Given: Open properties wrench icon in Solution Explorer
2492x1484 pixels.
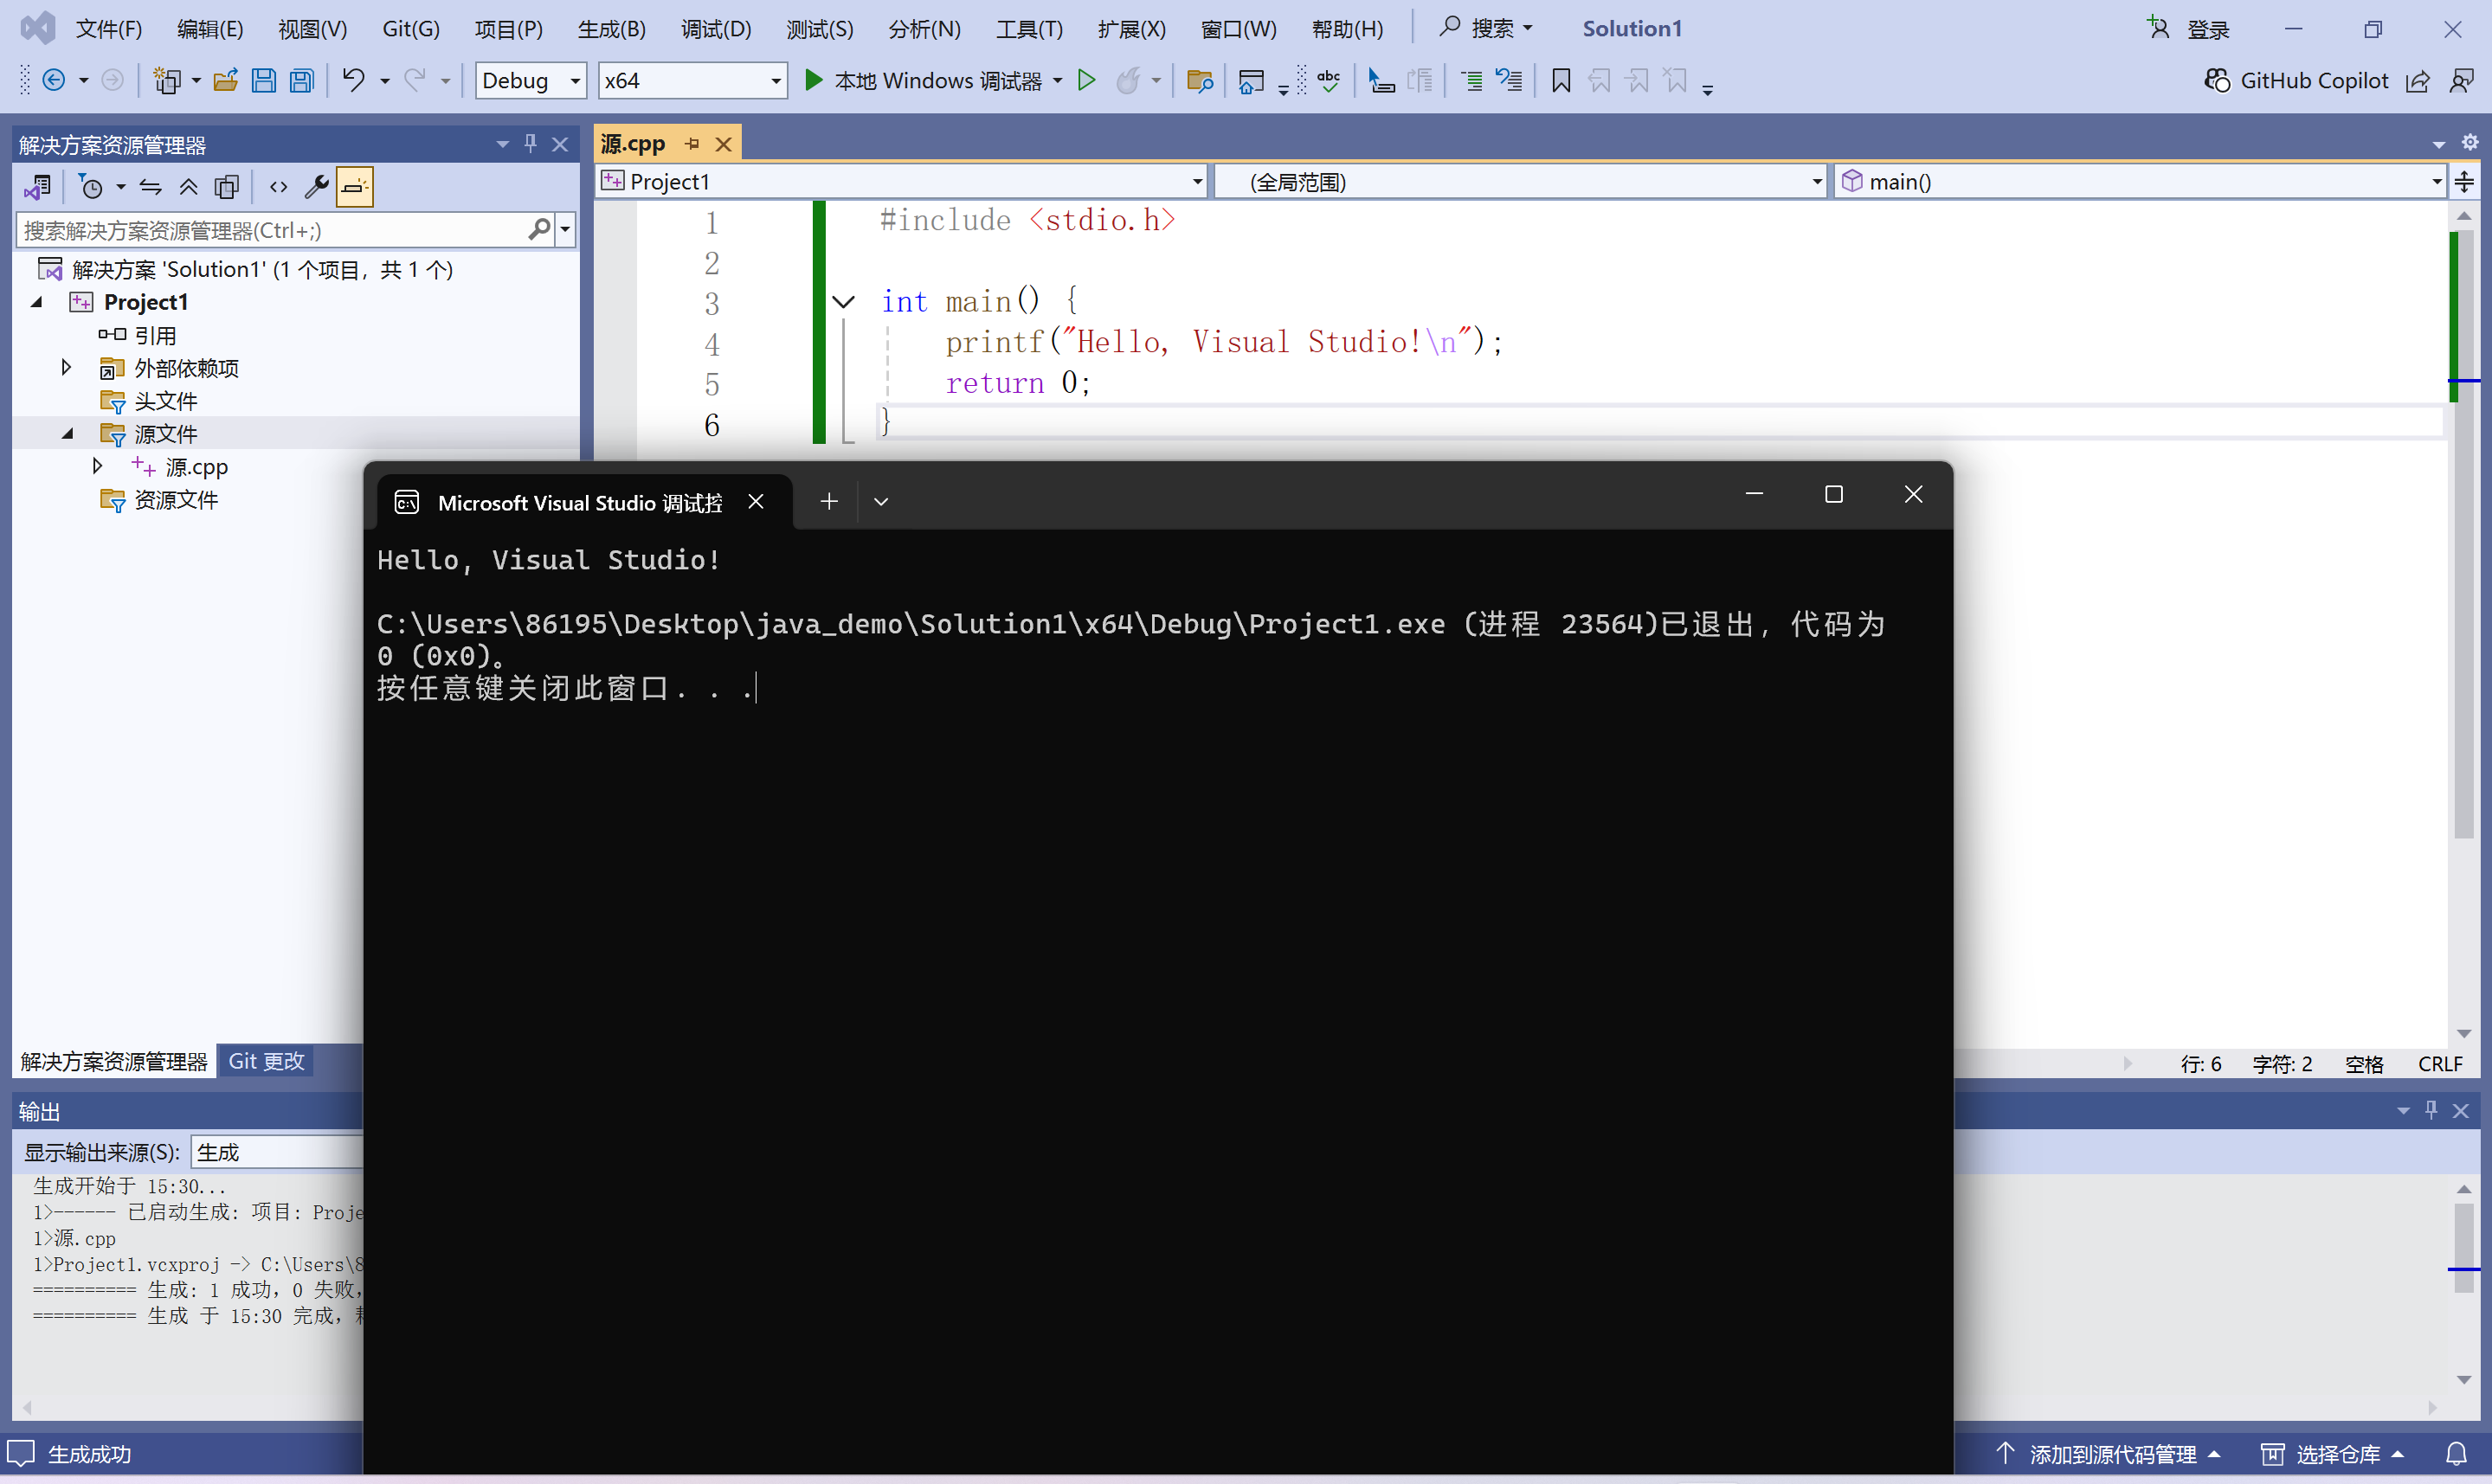Looking at the screenshot, I should pos(317,187).
